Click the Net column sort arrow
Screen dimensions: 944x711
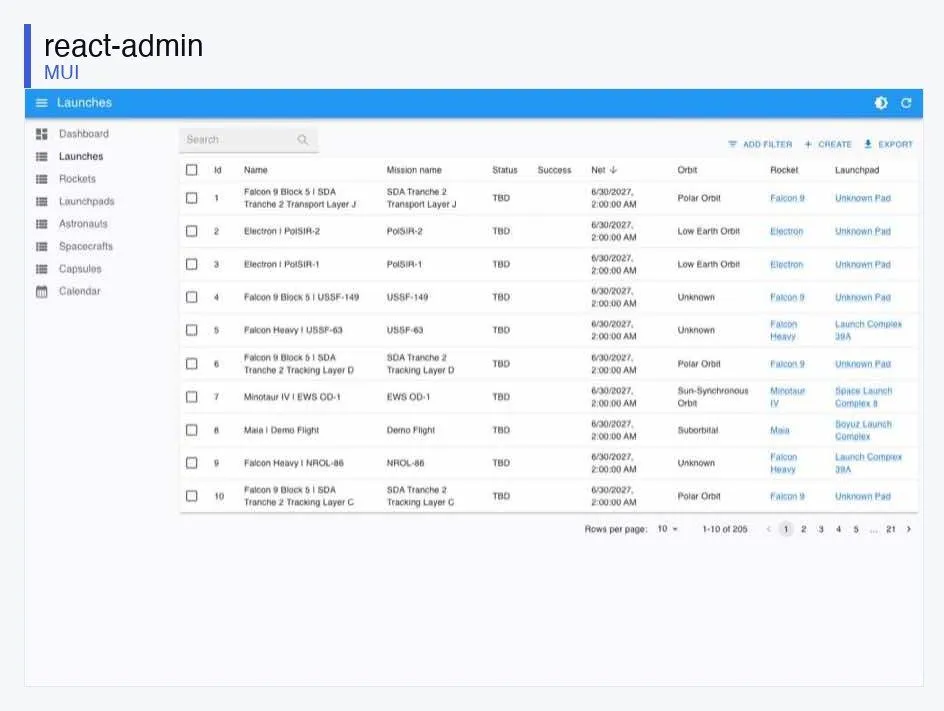(613, 170)
